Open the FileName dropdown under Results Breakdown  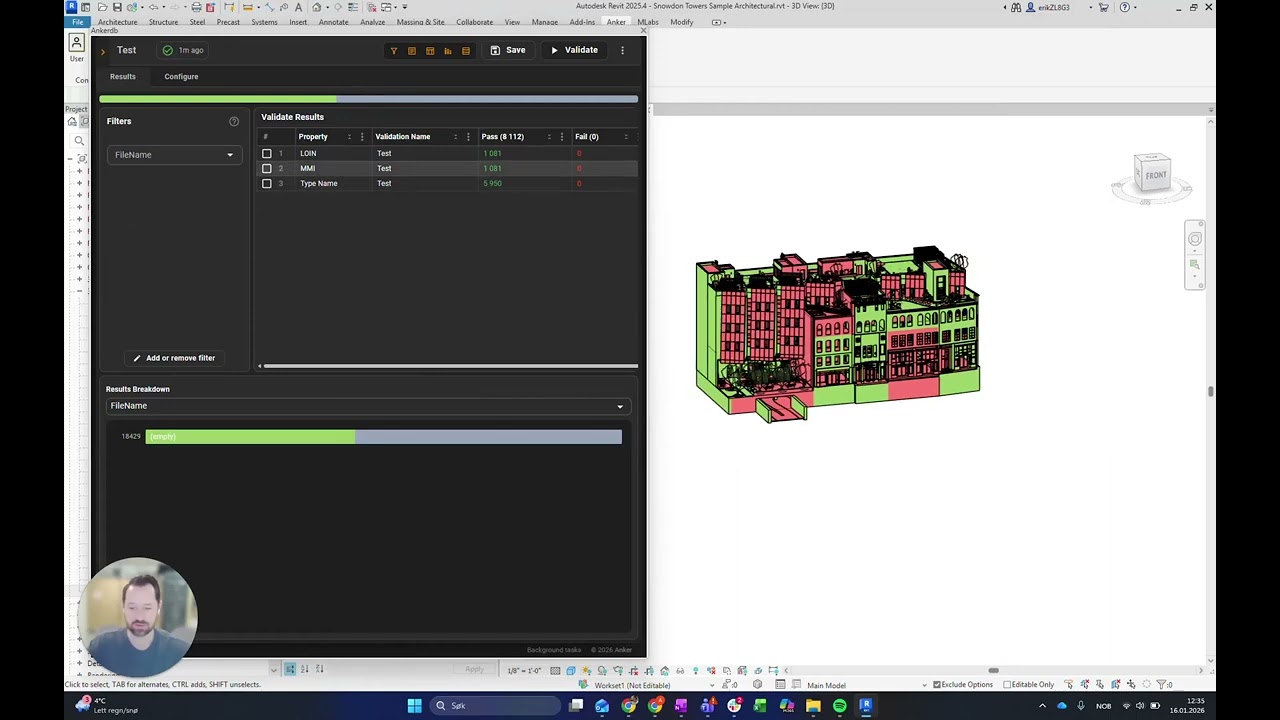point(367,406)
